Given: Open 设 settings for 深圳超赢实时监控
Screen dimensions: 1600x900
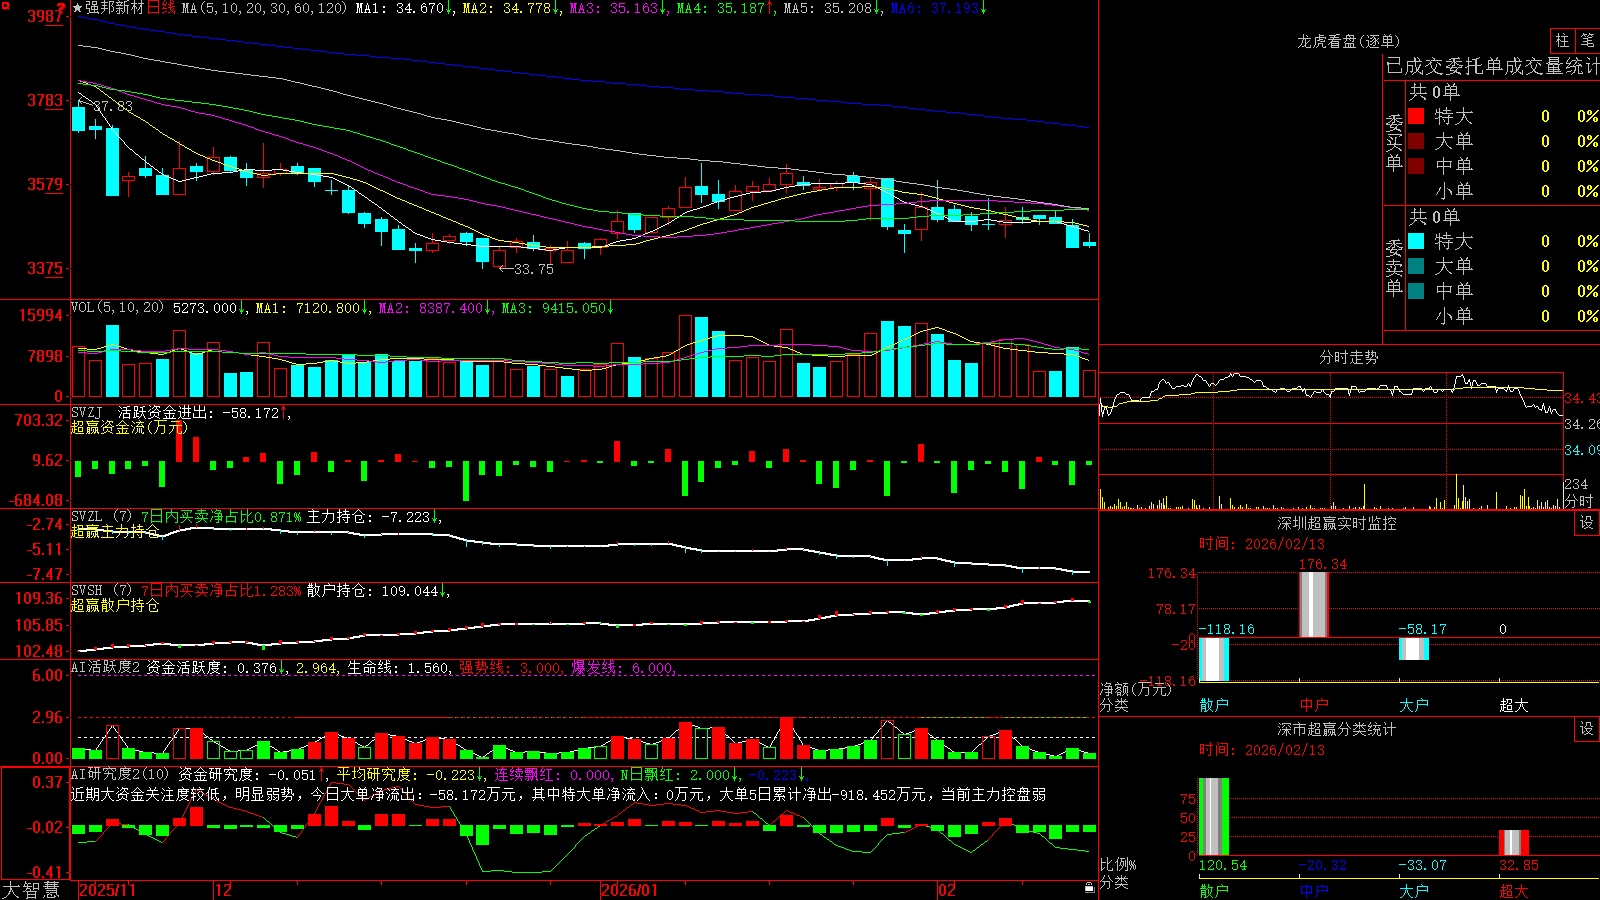Looking at the screenshot, I should coord(1587,523).
